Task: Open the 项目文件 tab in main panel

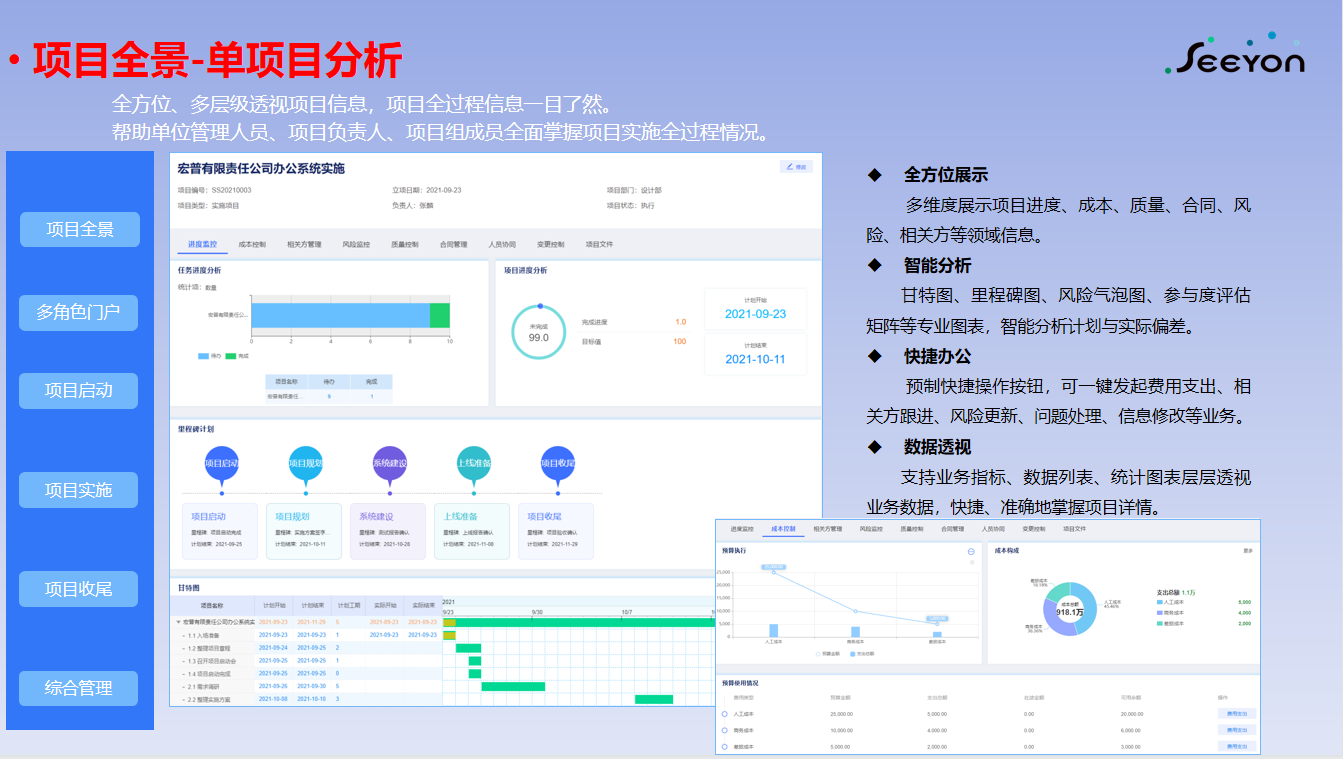Action: coord(599,244)
